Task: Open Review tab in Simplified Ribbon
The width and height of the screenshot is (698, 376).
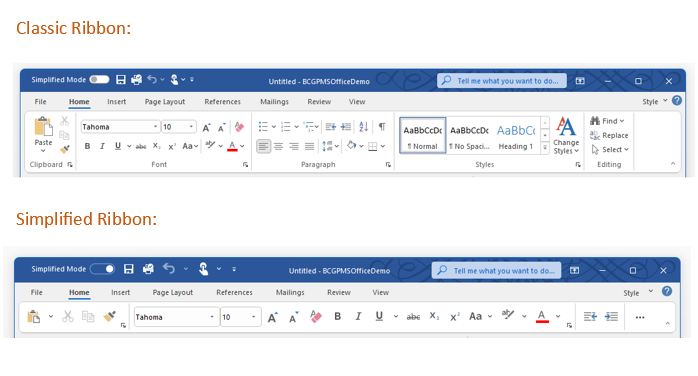Action: coord(339,292)
